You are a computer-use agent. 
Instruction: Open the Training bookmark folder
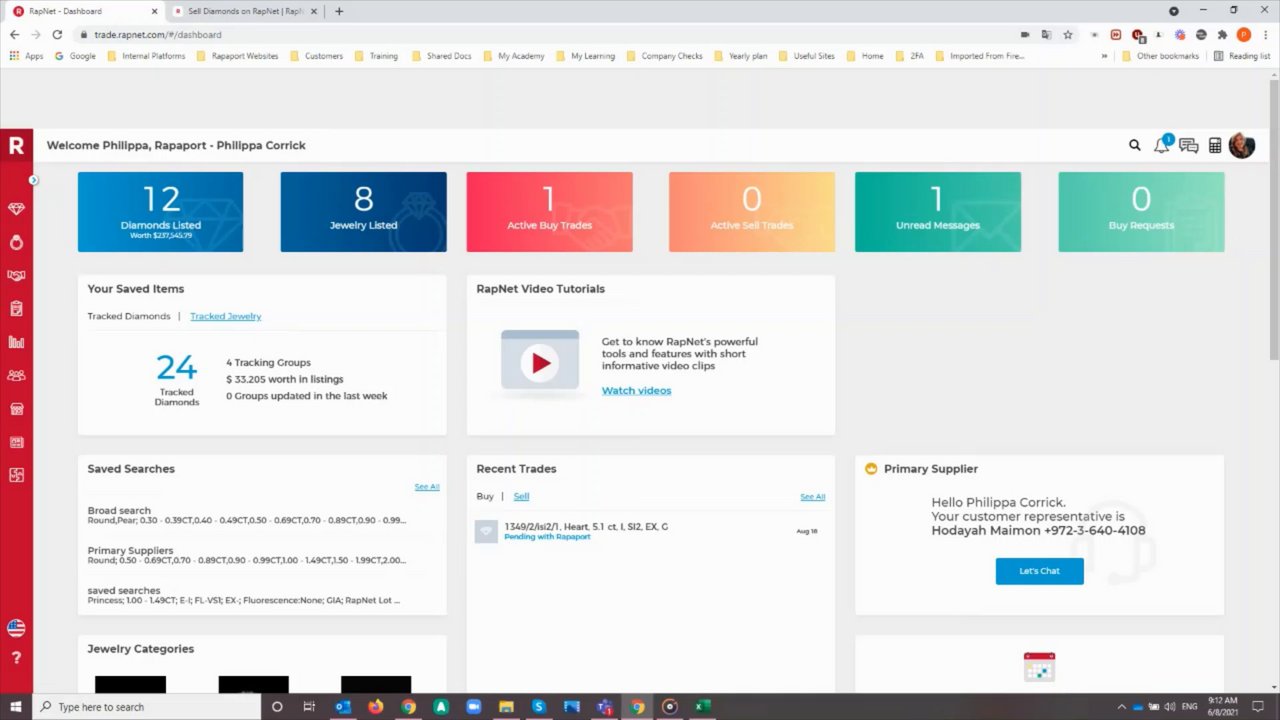375,56
